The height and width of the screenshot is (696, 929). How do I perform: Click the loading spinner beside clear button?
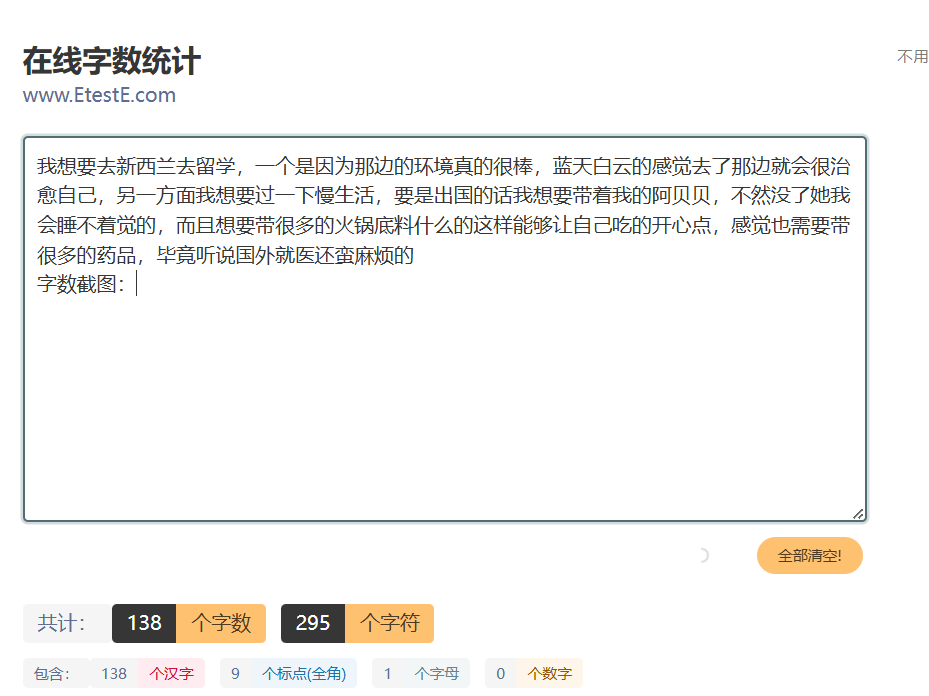click(x=702, y=556)
